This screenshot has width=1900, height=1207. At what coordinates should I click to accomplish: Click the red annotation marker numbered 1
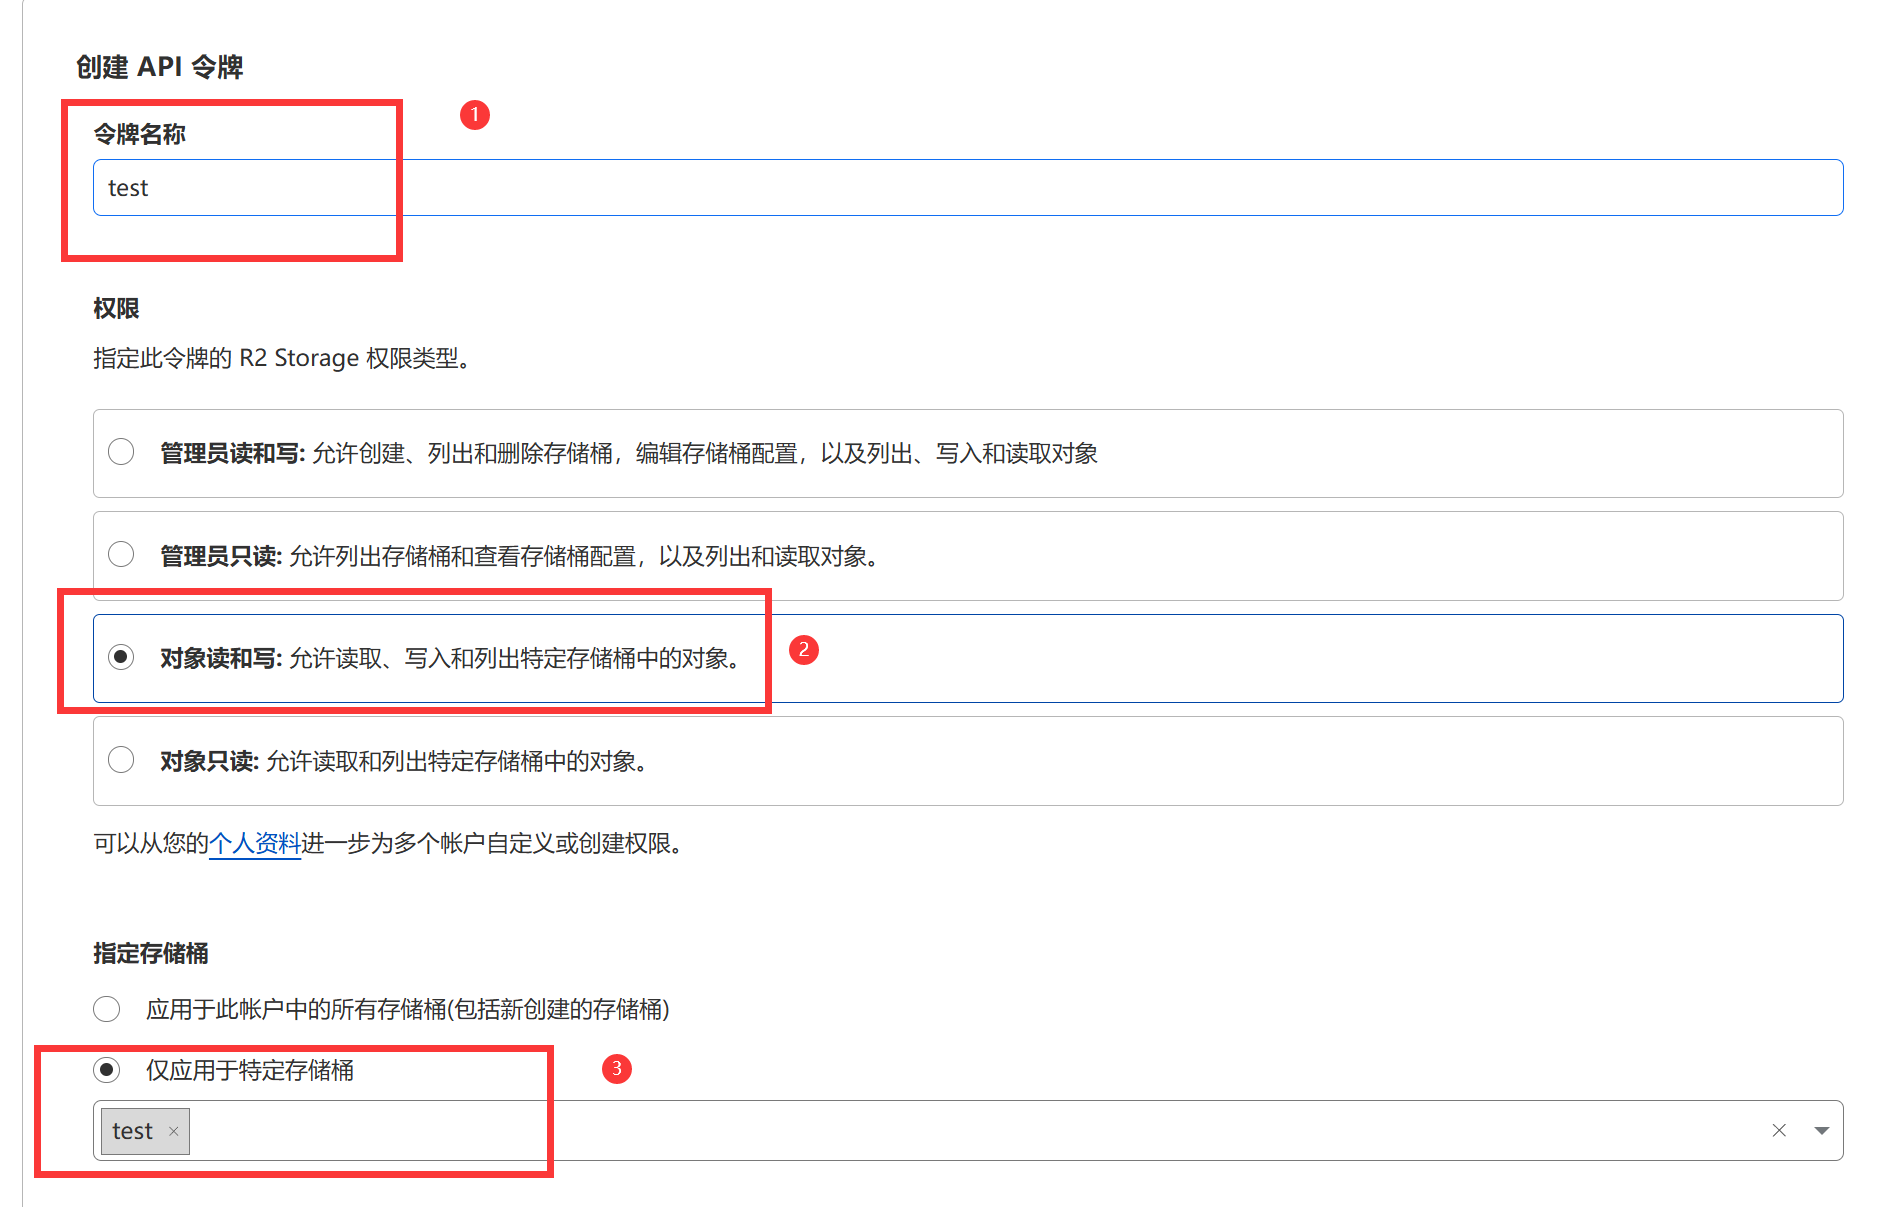(475, 115)
